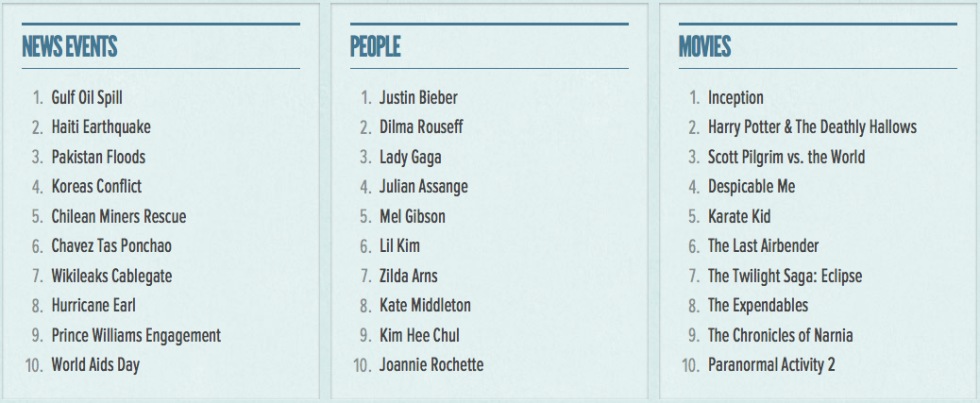Select Joannie Rochette in People list
Viewport: 980px width, 403px height.
coord(431,365)
